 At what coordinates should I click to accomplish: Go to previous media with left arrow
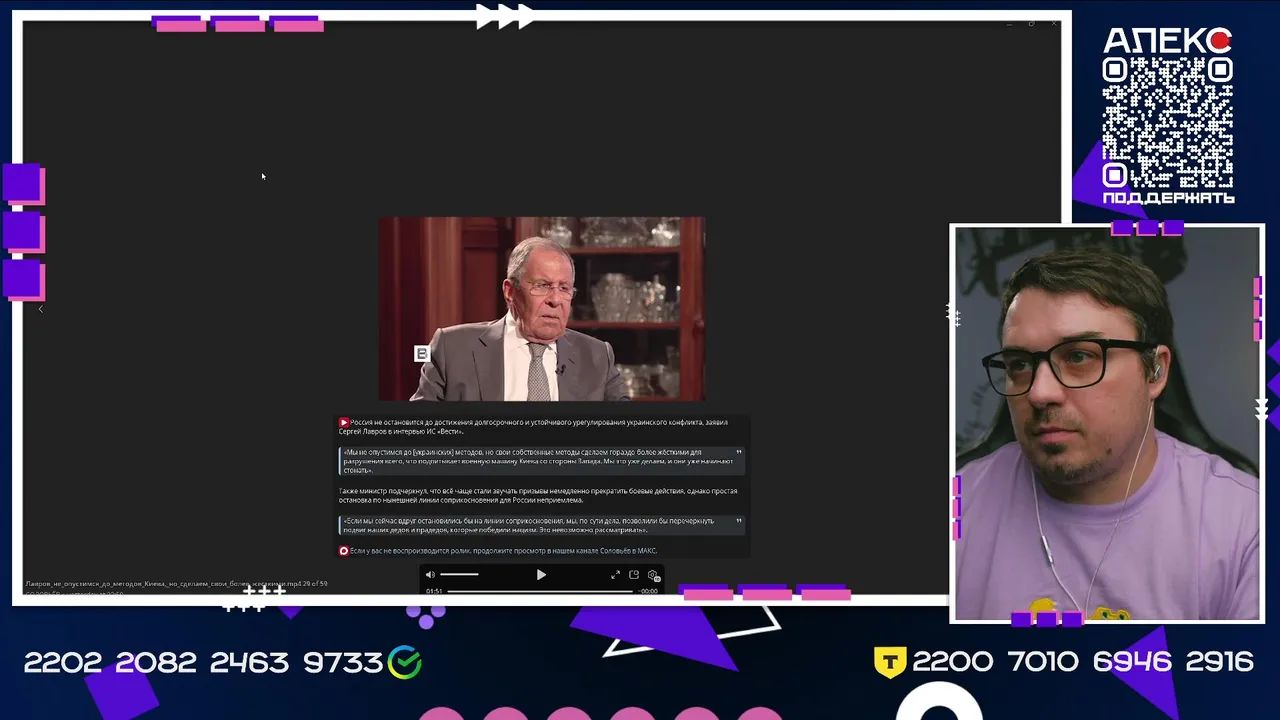click(x=41, y=309)
